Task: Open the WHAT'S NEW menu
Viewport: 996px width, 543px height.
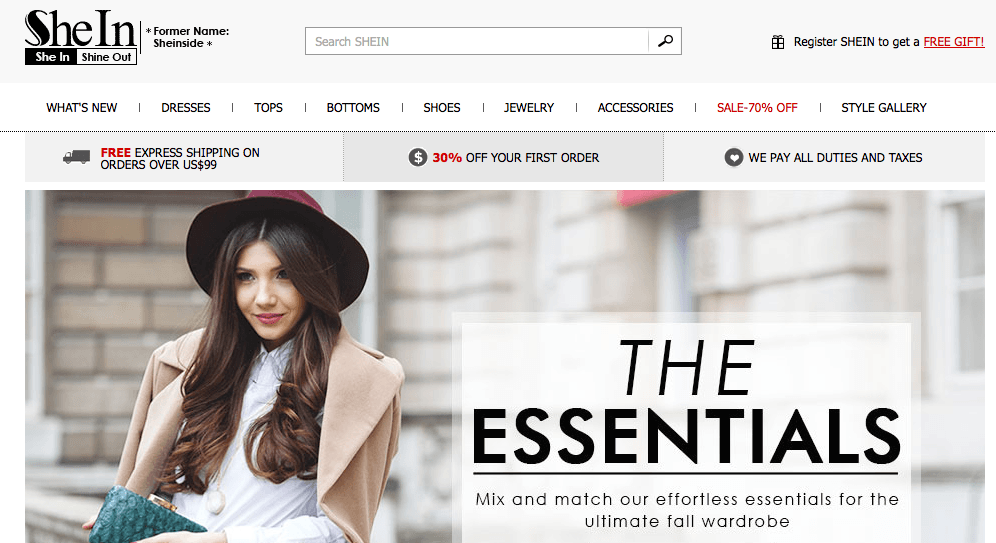Action: pos(81,108)
